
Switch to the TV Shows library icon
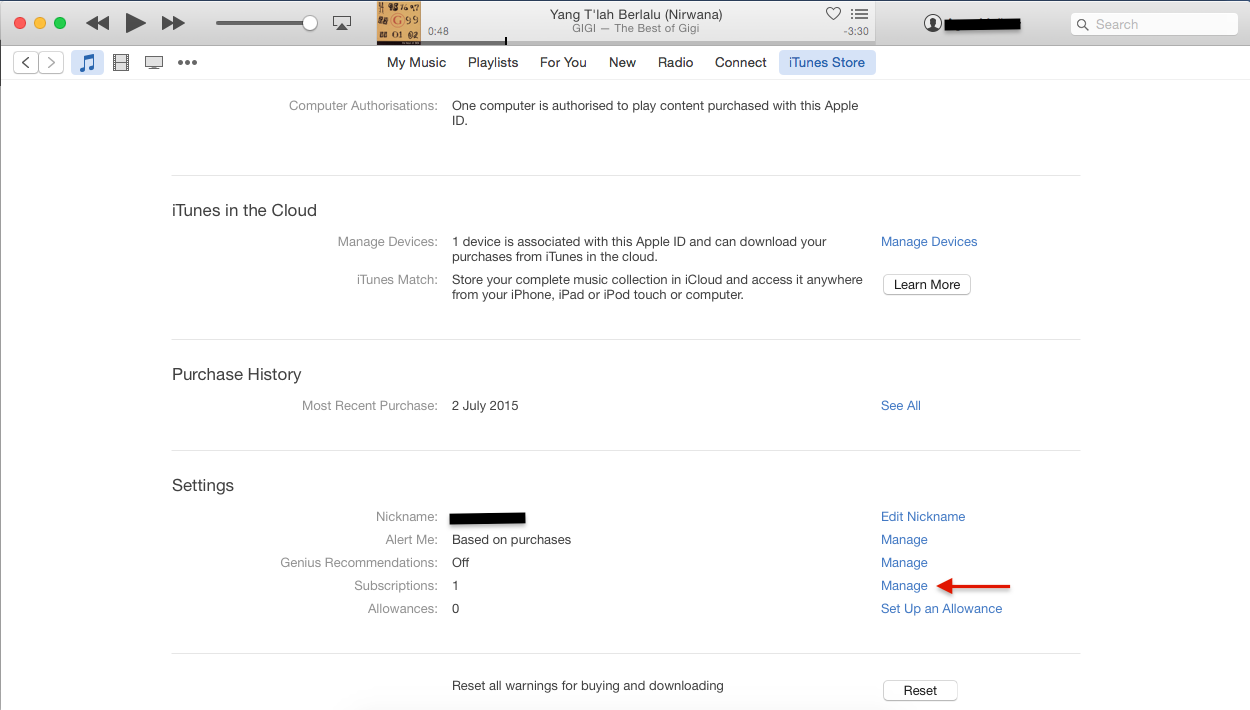click(154, 63)
